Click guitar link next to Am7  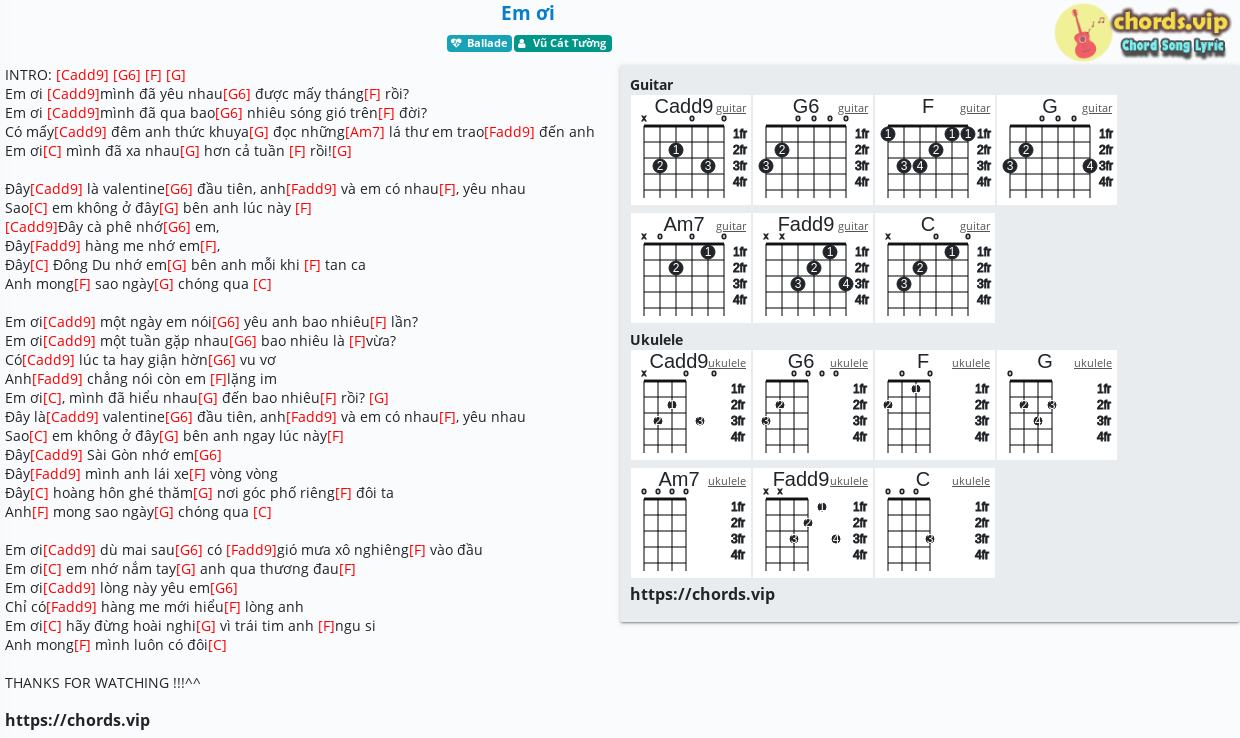(x=731, y=226)
